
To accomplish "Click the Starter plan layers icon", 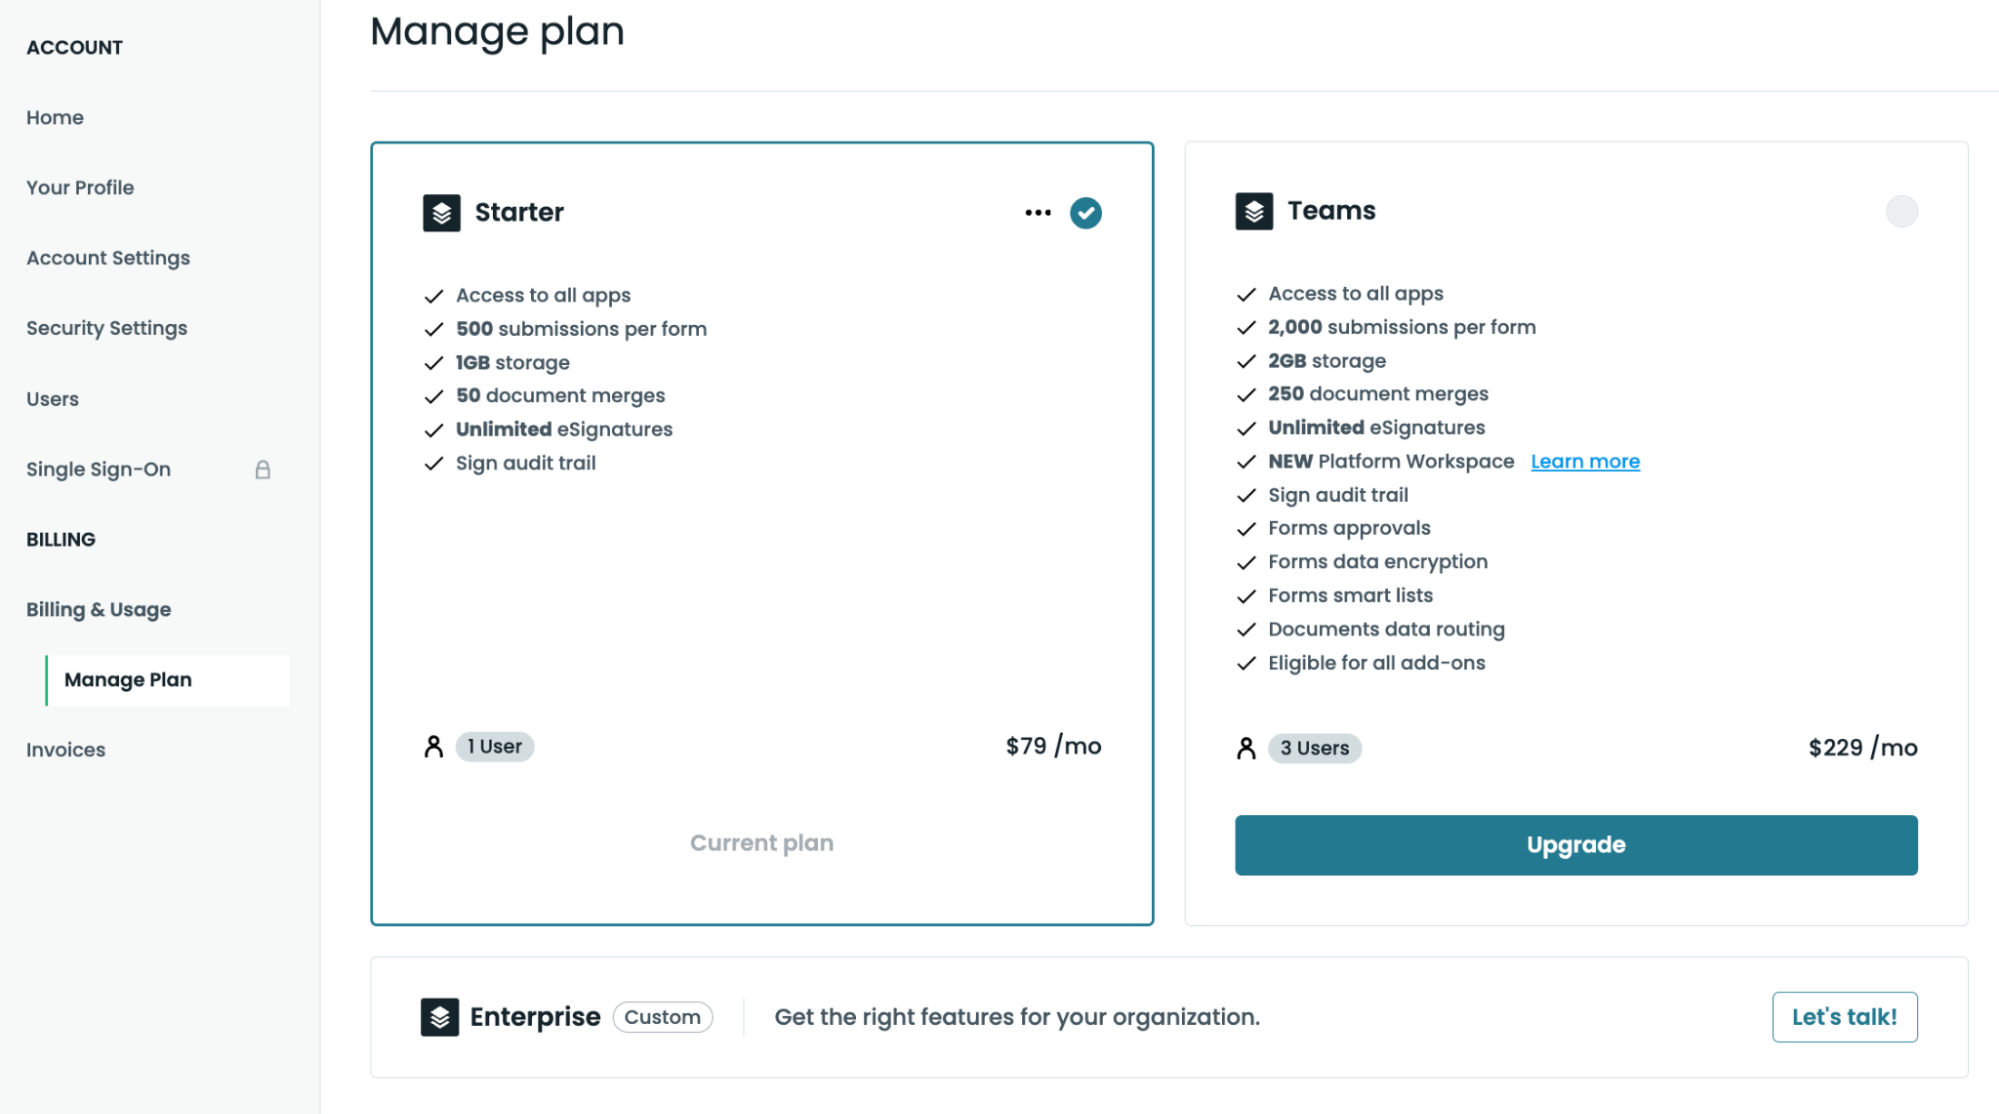I will click(x=441, y=213).
